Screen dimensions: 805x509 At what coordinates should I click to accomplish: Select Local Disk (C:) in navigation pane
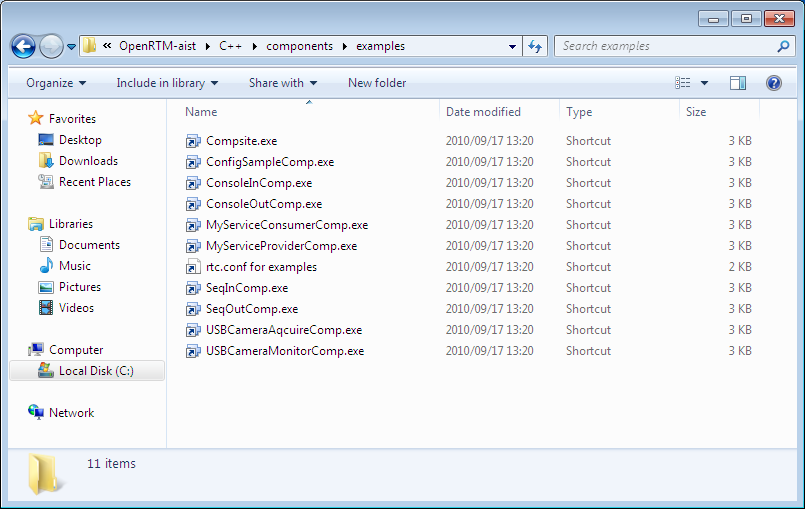click(87, 371)
